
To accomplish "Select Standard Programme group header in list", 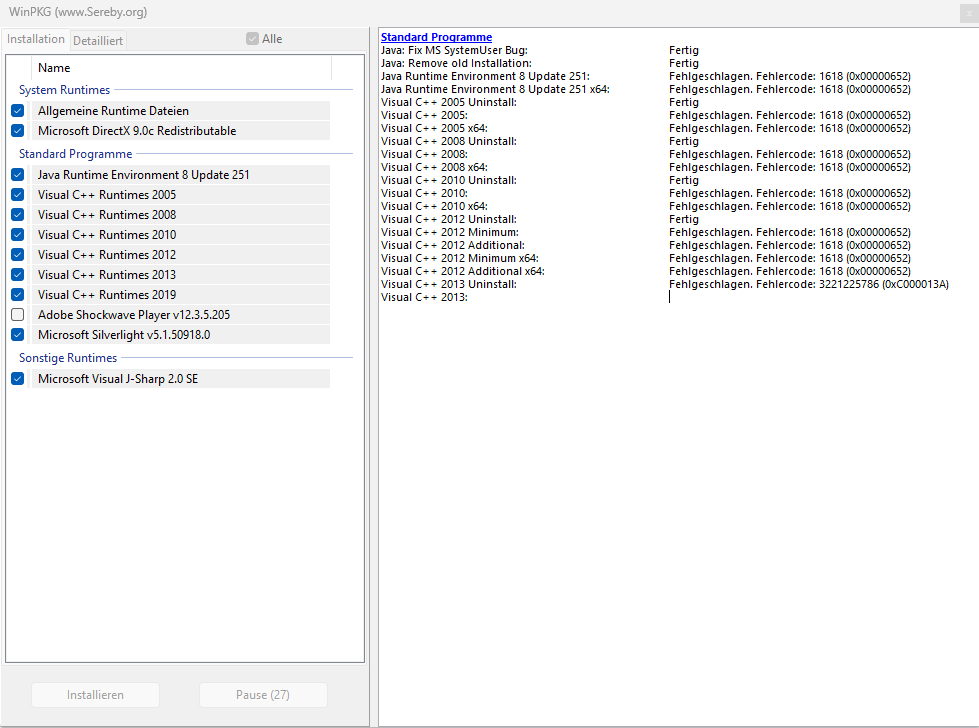I will tap(76, 154).
